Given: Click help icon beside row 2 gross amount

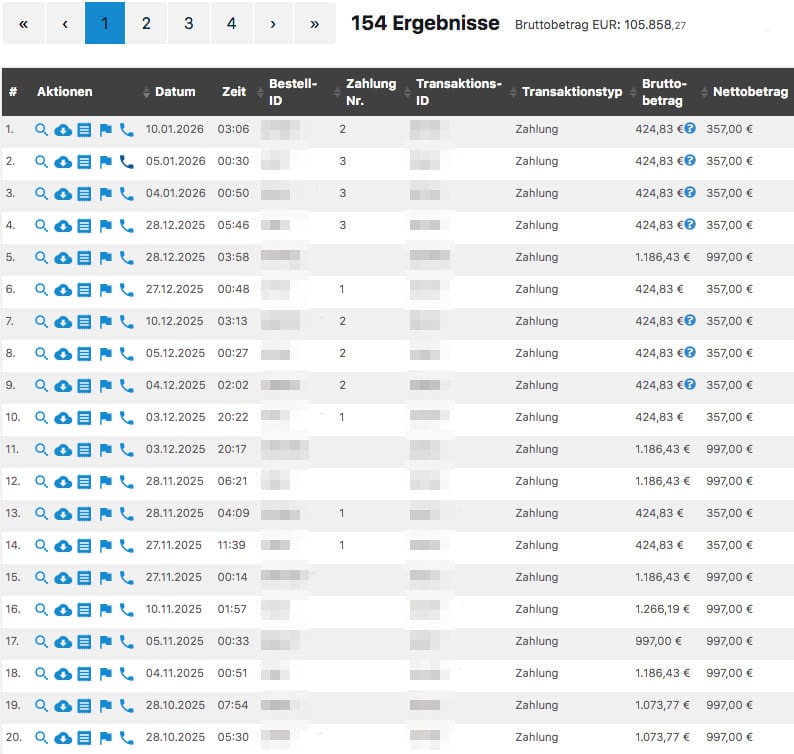Looking at the screenshot, I should coord(689,161).
